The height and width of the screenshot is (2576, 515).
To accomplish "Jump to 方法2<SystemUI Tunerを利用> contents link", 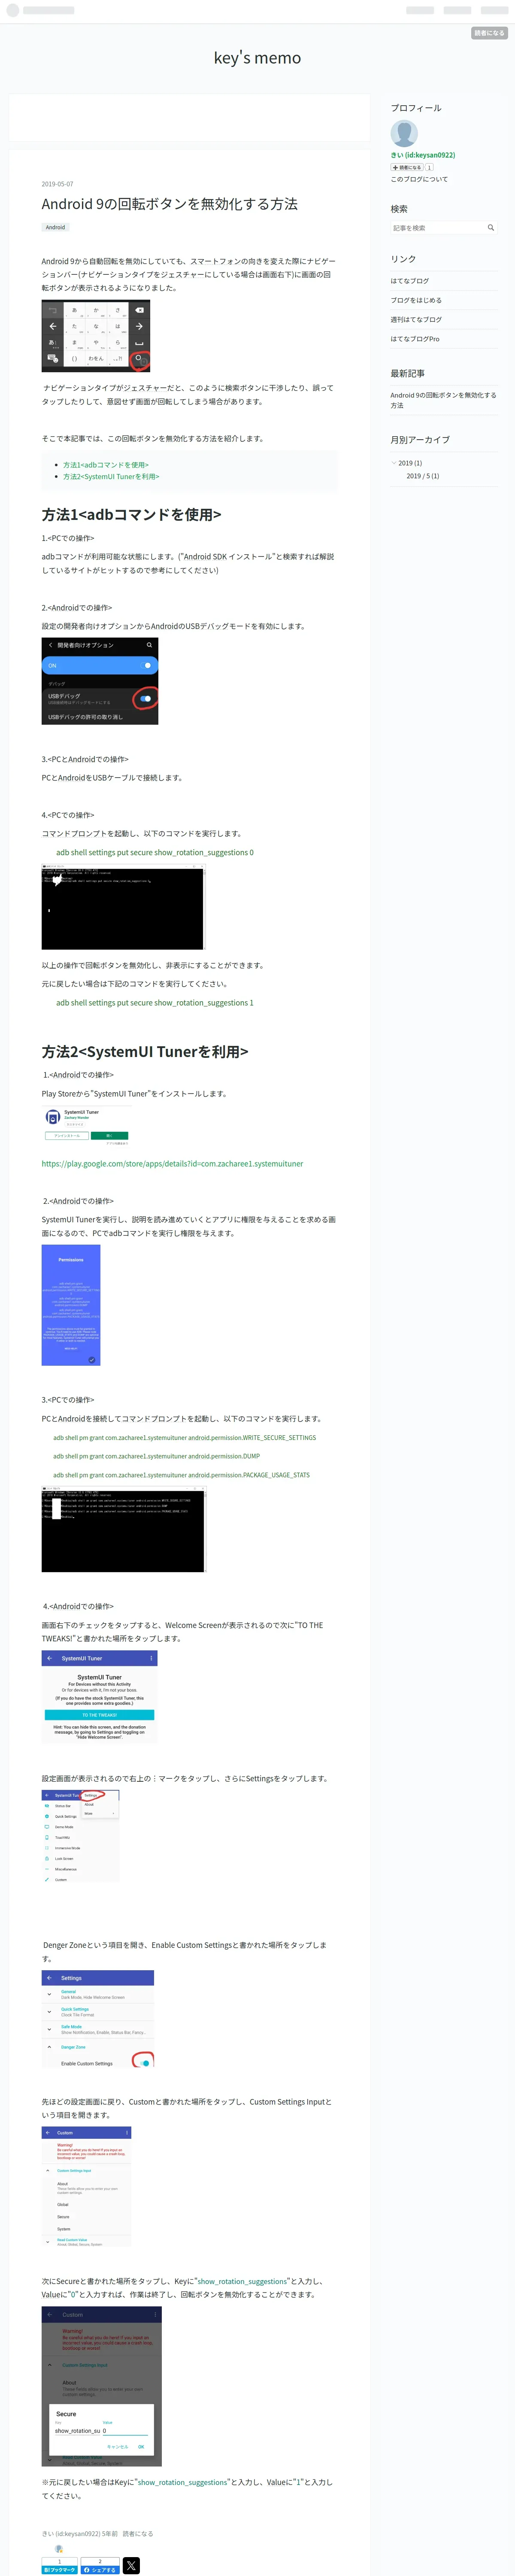I will (111, 477).
